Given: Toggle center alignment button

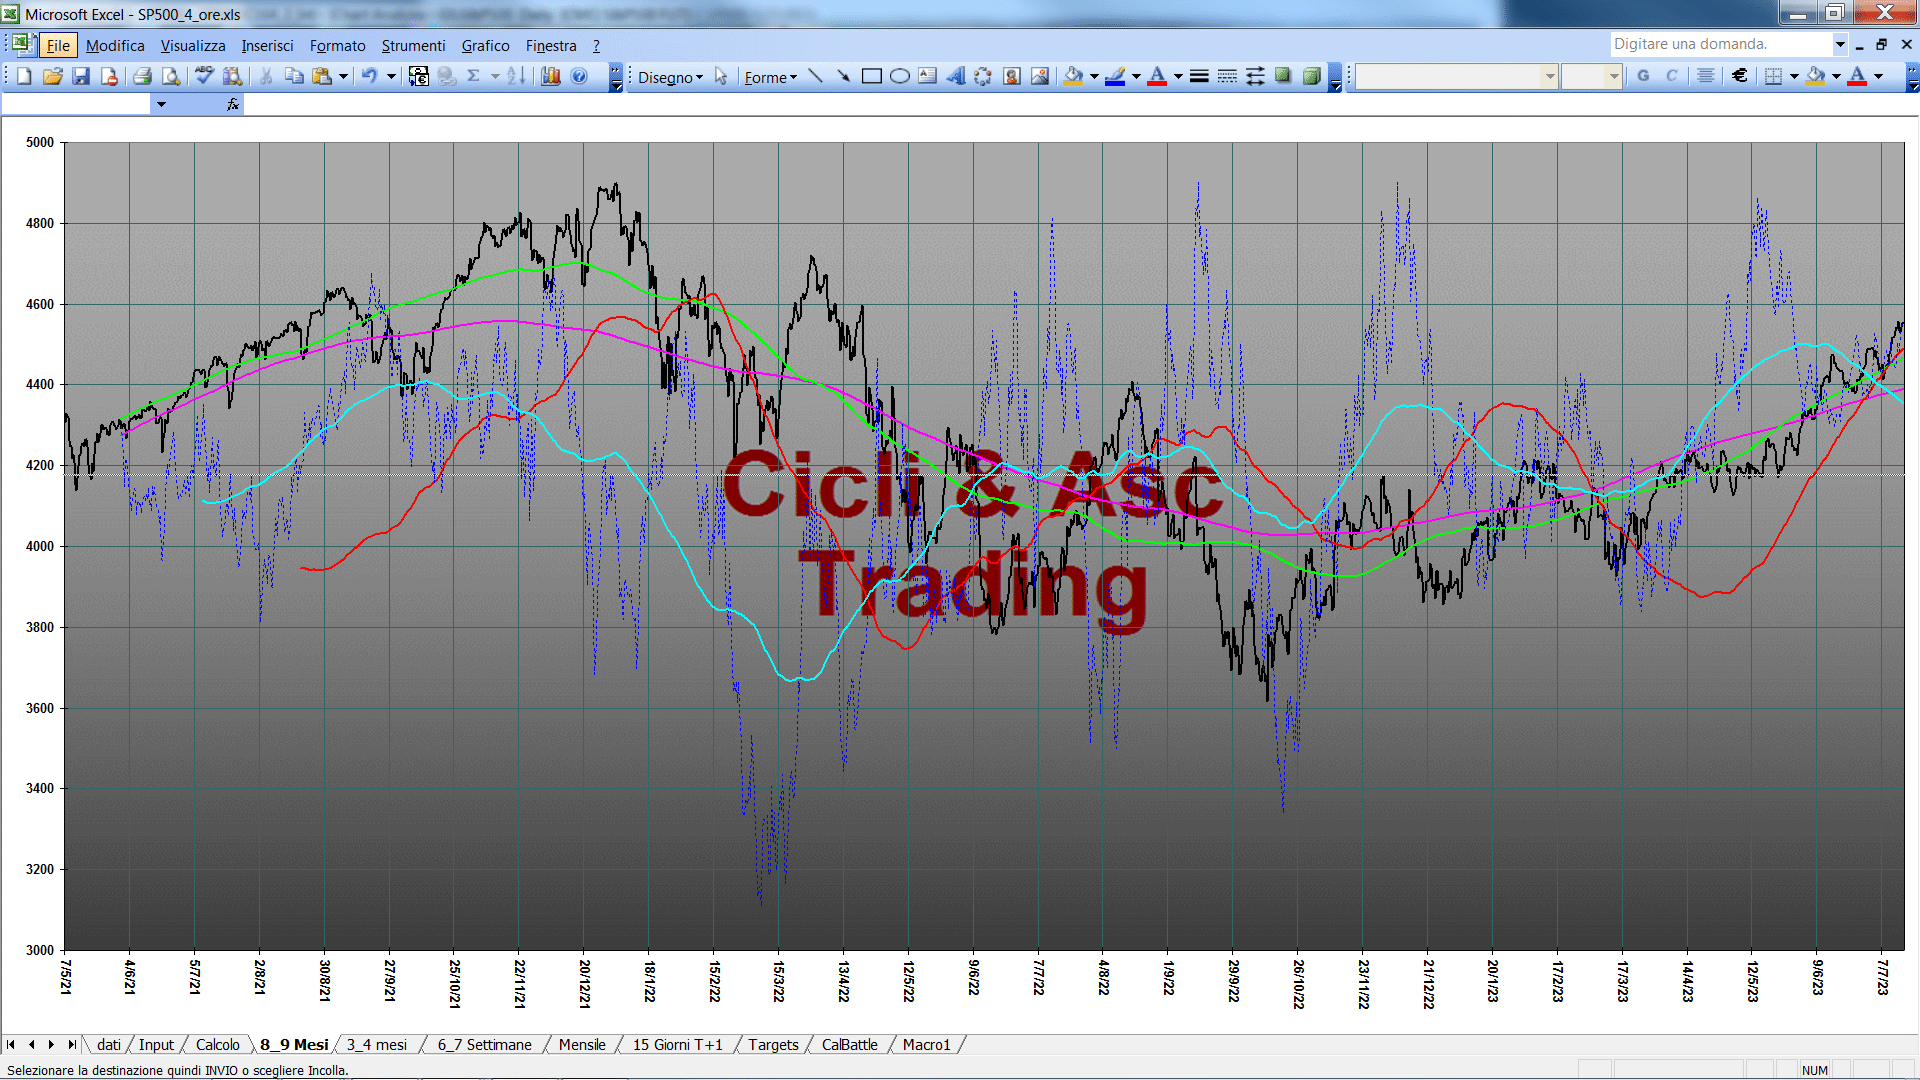Looking at the screenshot, I should pyautogui.click(x=1706, y=76).
